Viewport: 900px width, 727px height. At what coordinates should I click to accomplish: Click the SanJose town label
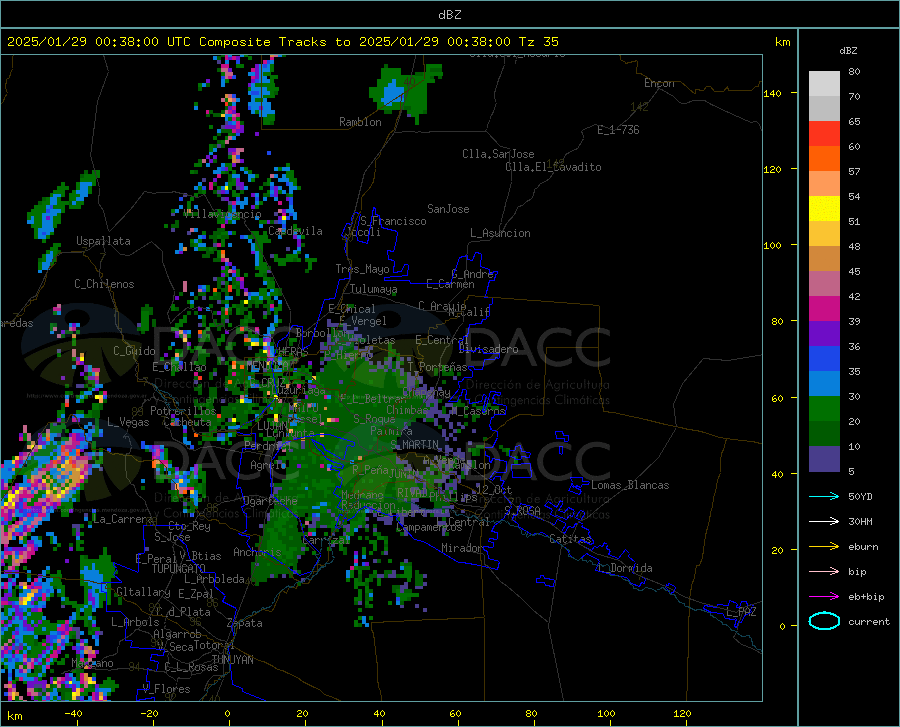(x=448, y=209)
